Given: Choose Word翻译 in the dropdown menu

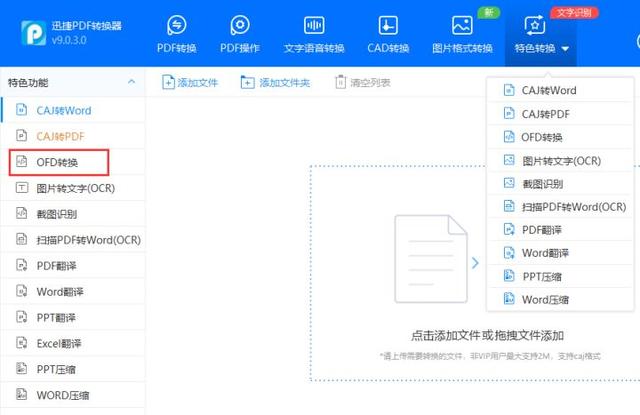Looking at the screenshot, I should pos(560,253).
